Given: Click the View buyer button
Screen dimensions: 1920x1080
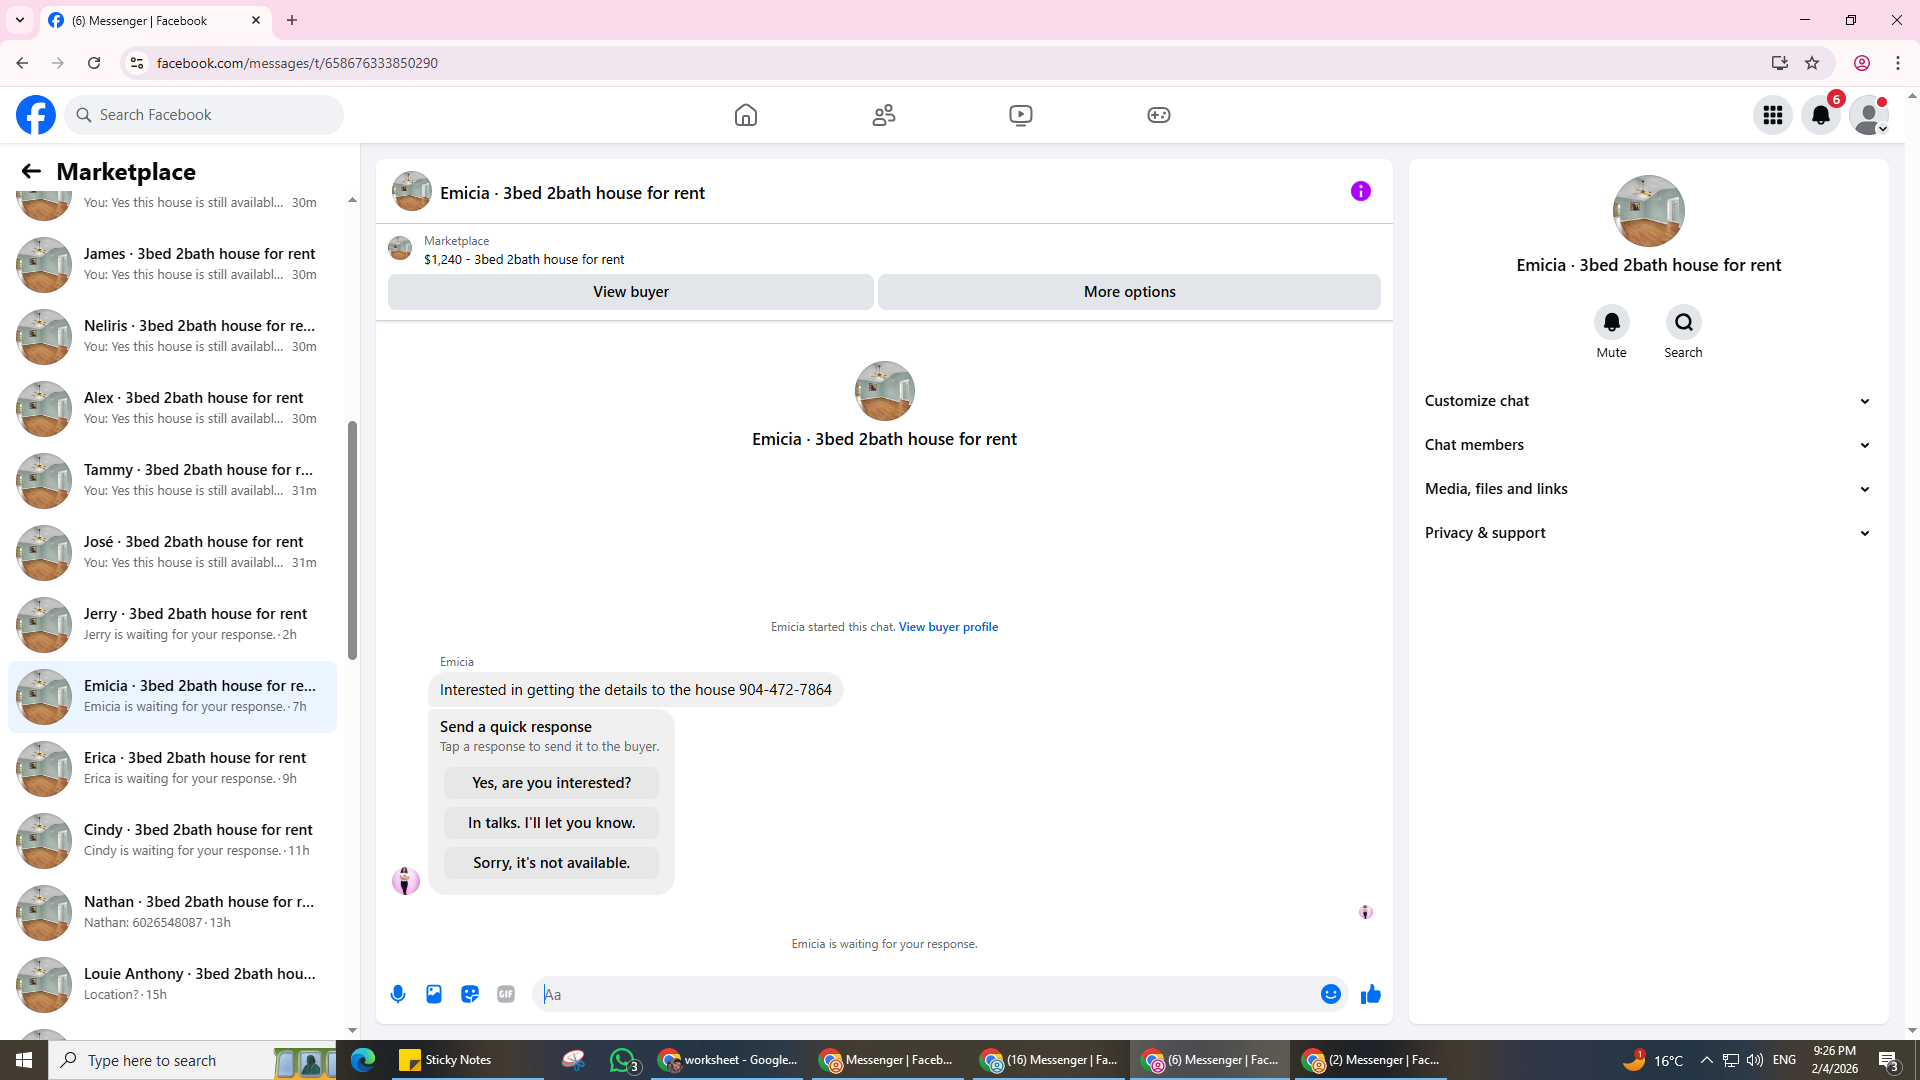Looking at the screenshot, I should [x=630, y=292].
